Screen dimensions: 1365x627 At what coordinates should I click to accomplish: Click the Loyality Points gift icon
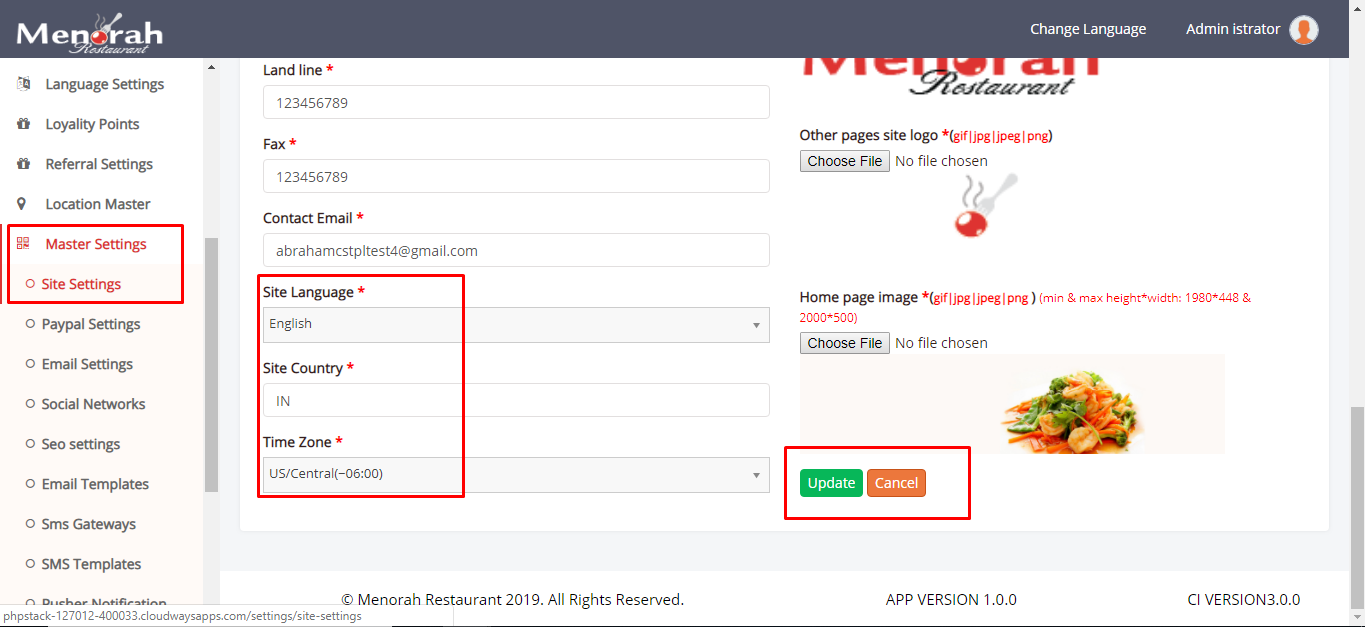click(23, 124)
